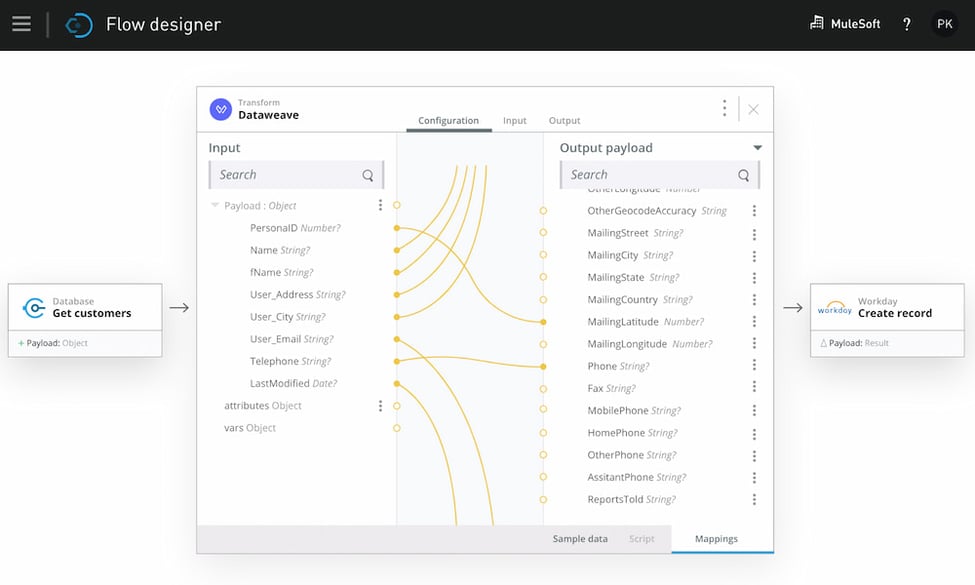Image resolution: width=975 pixels, height=585 pixels.
Task: Open options menu for the MailingStreet field
Action: coord(754,232)
